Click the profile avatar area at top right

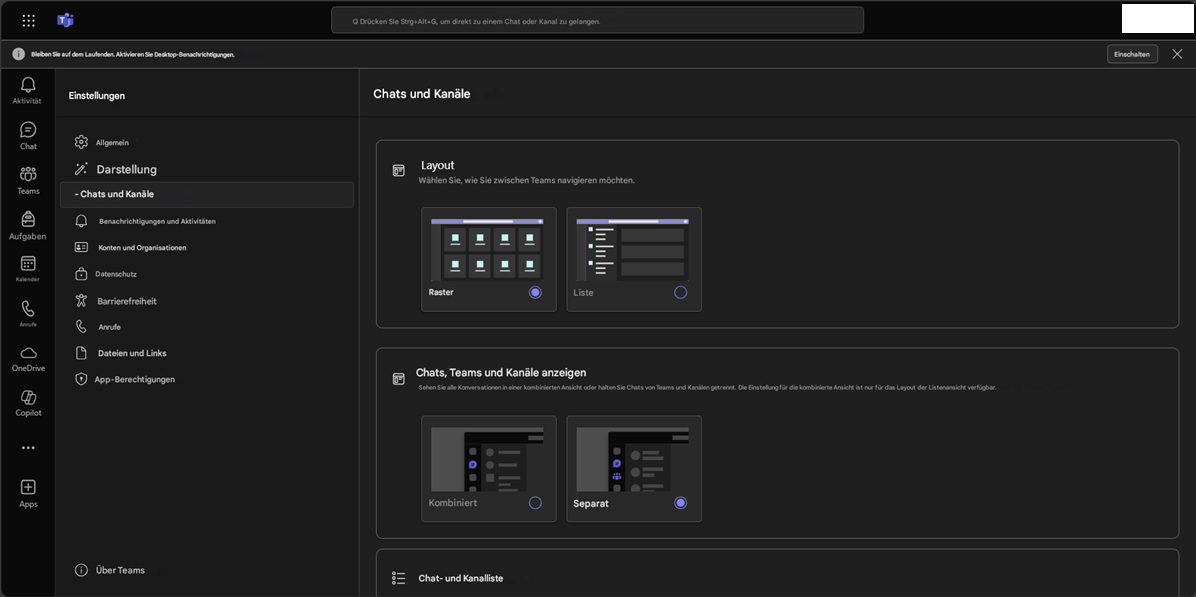point(1157,18)
